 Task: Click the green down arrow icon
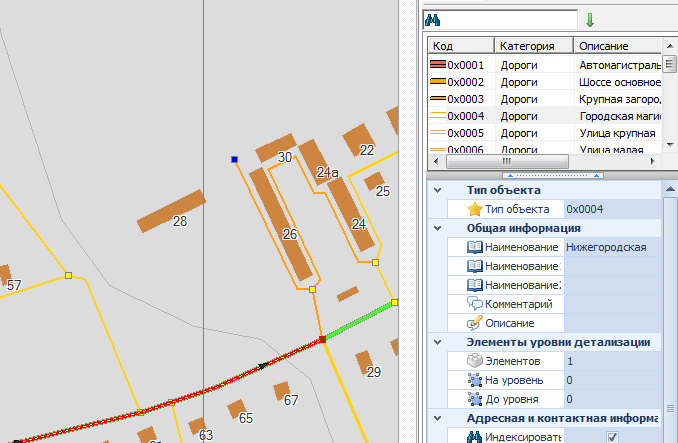(590, 20)
